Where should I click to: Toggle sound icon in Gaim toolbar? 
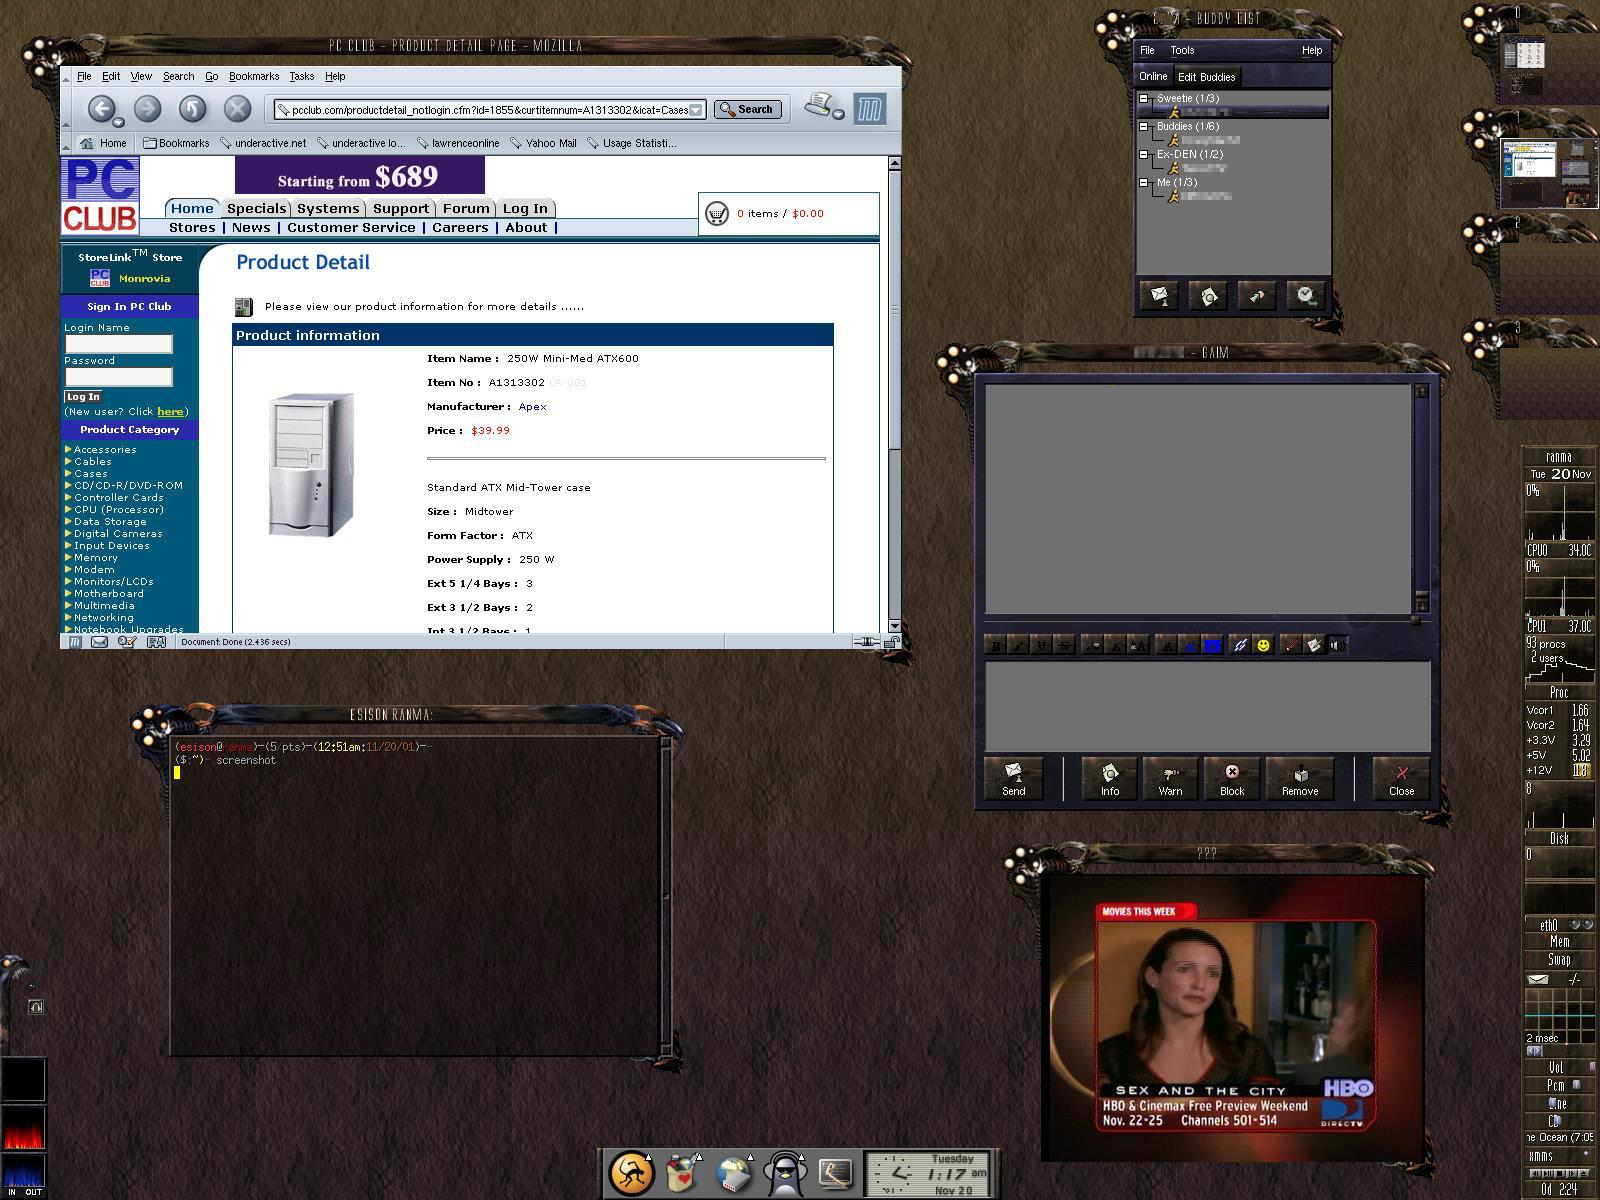[x=1337, y=646]
